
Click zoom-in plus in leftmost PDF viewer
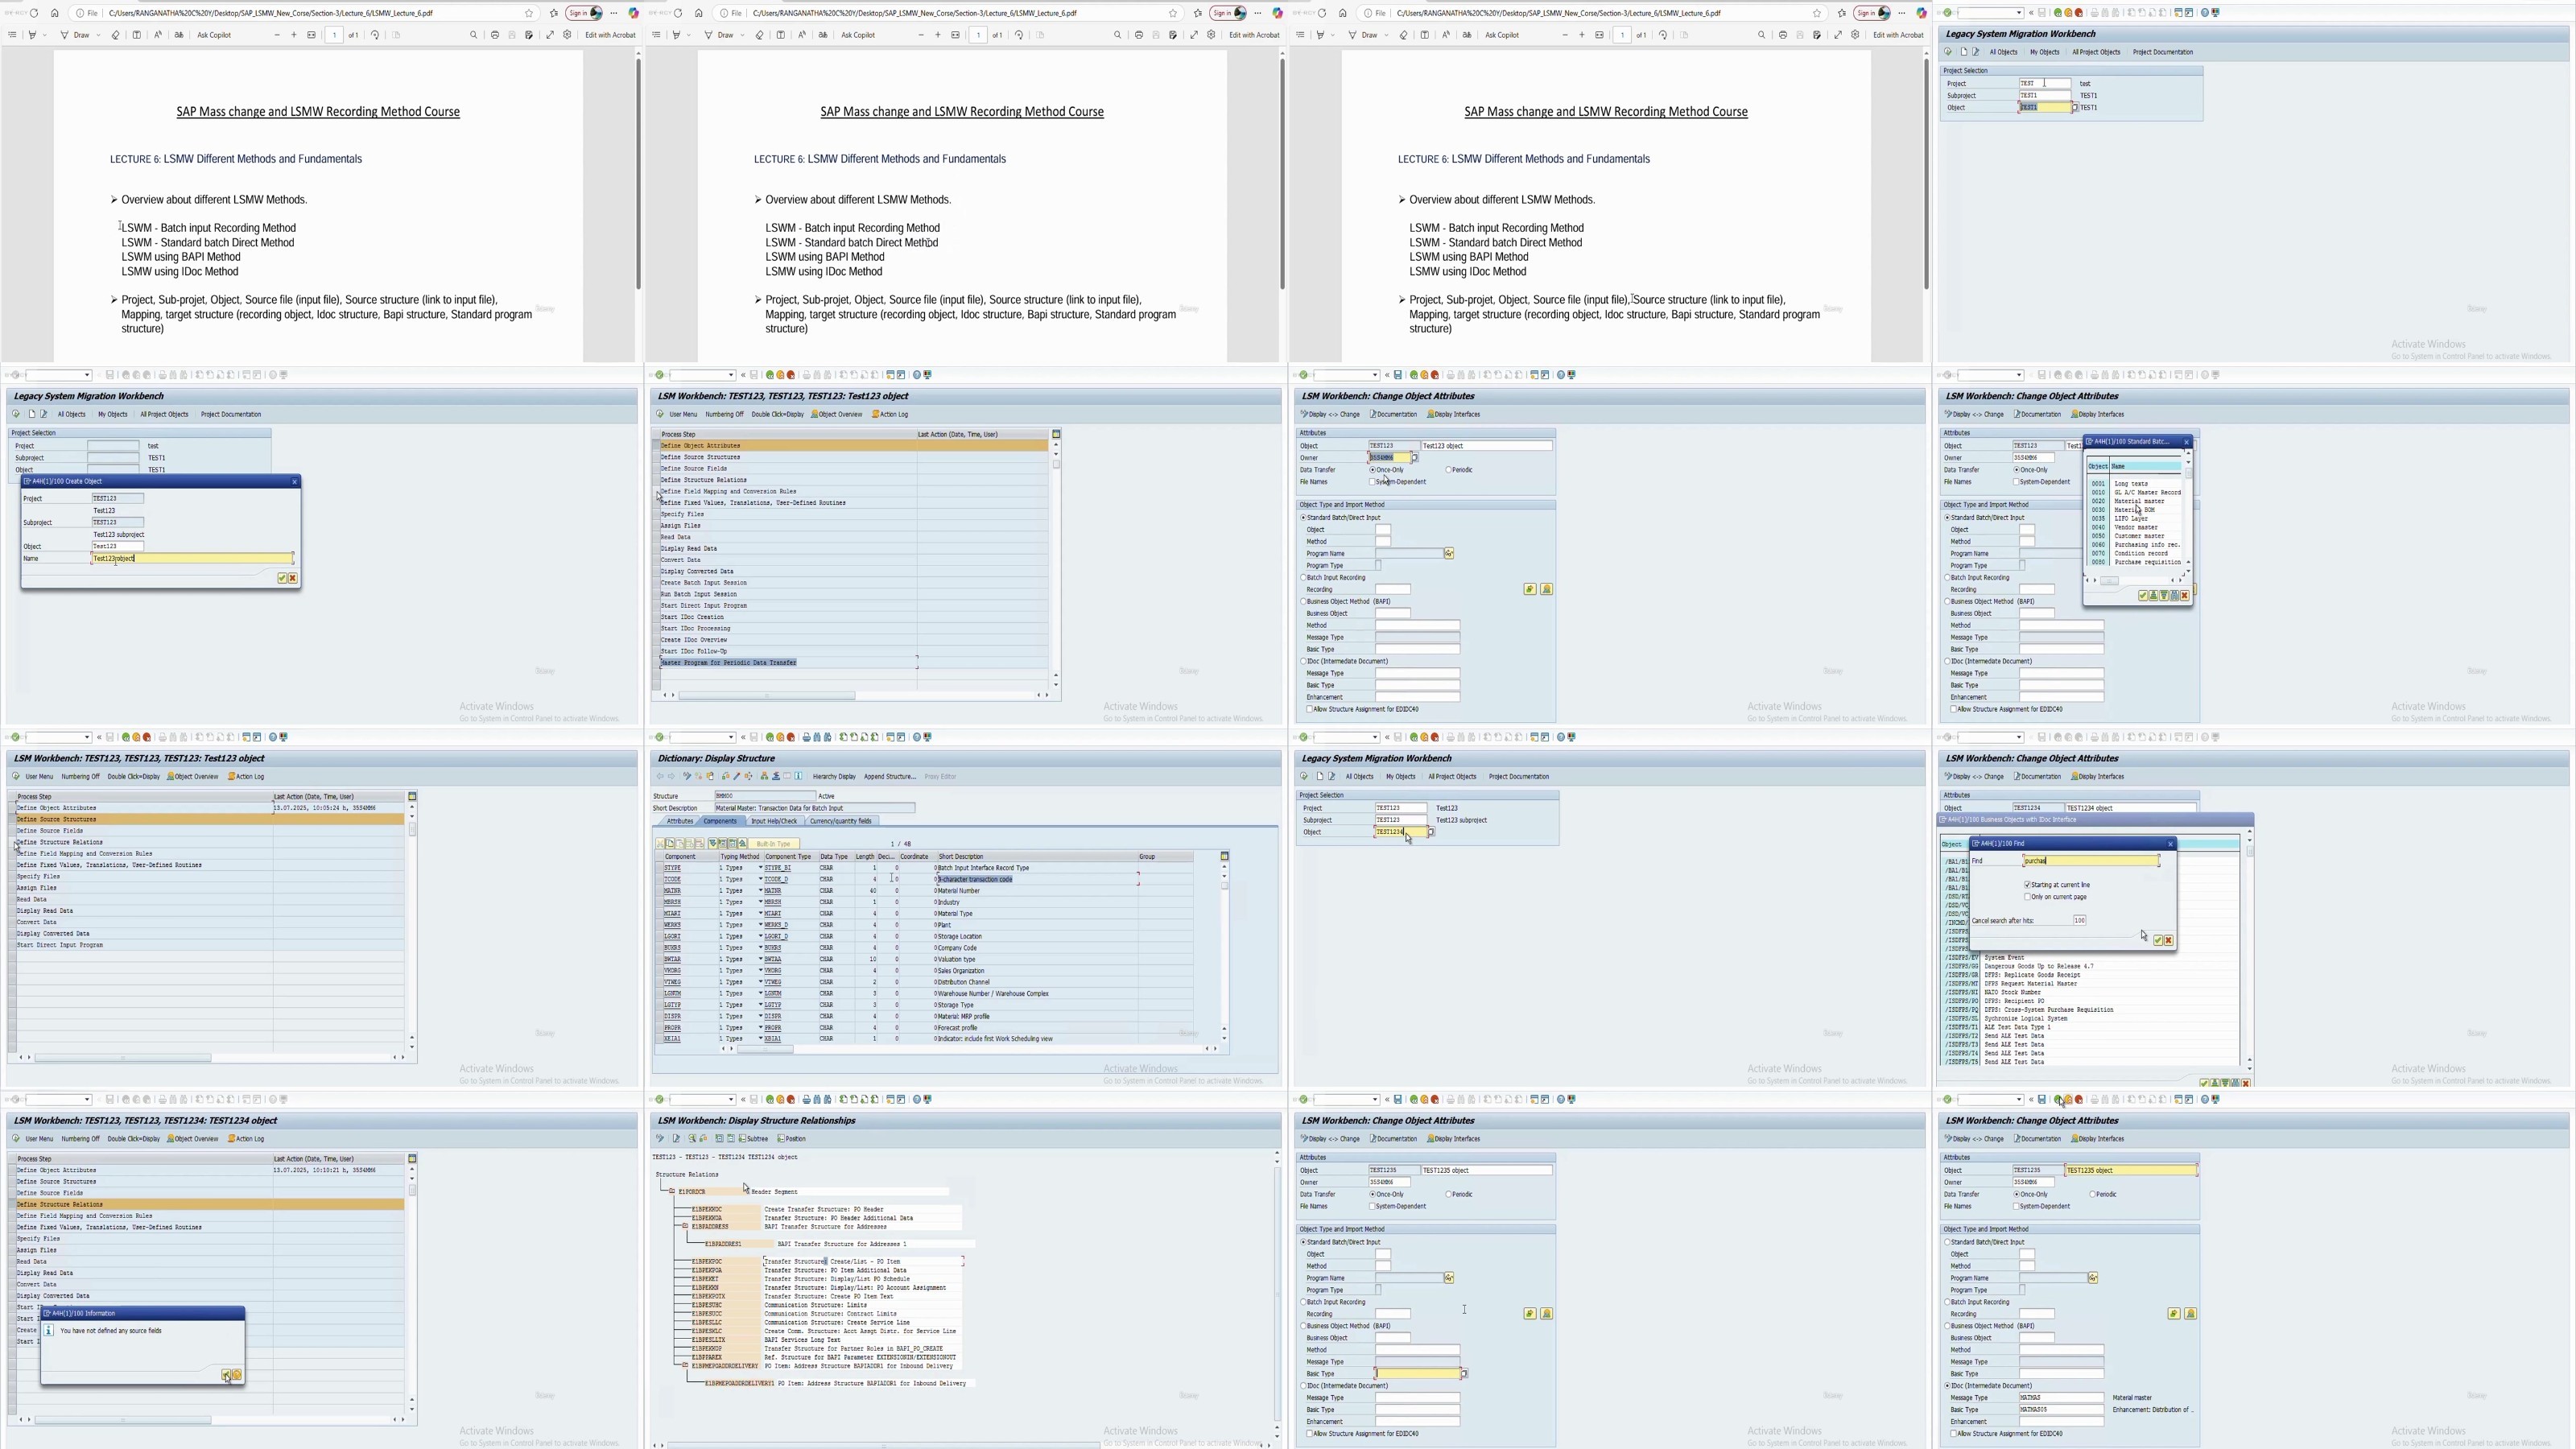[x=294, y=35]
